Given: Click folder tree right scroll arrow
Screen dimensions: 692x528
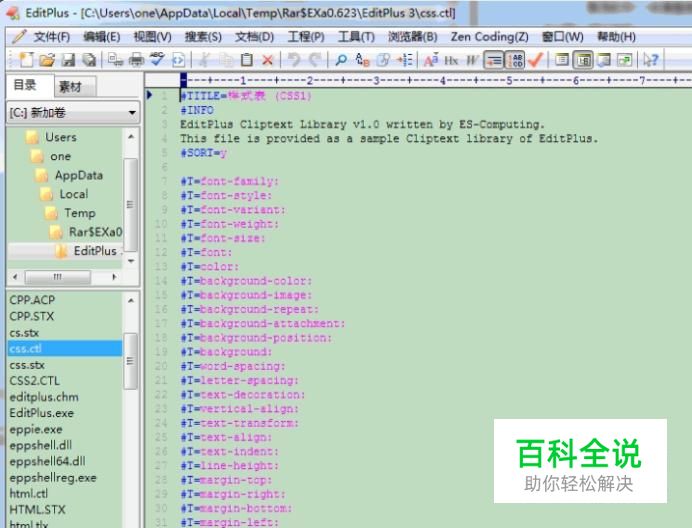Looking at the screenshot, I should click(114, 277).
